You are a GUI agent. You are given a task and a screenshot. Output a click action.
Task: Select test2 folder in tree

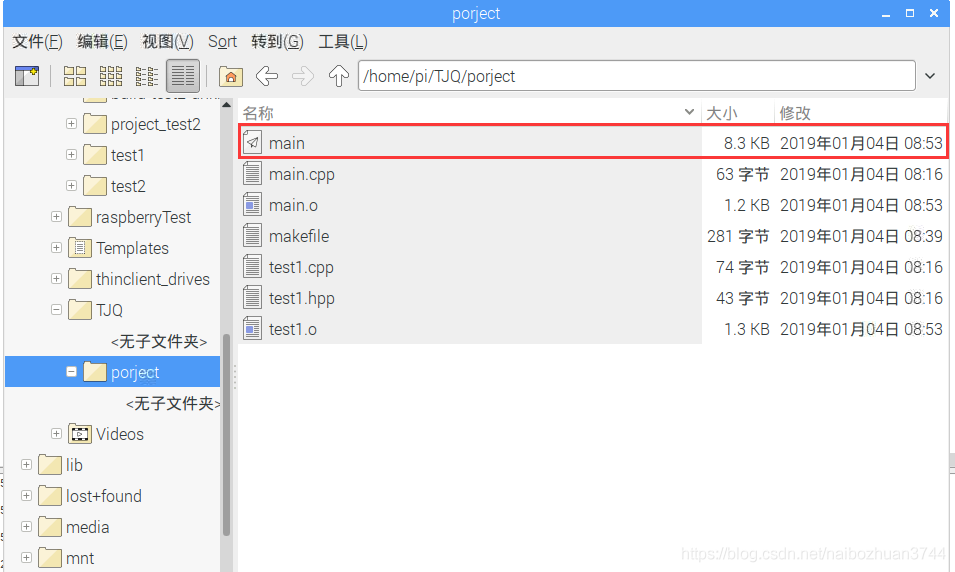coord(128,186)
